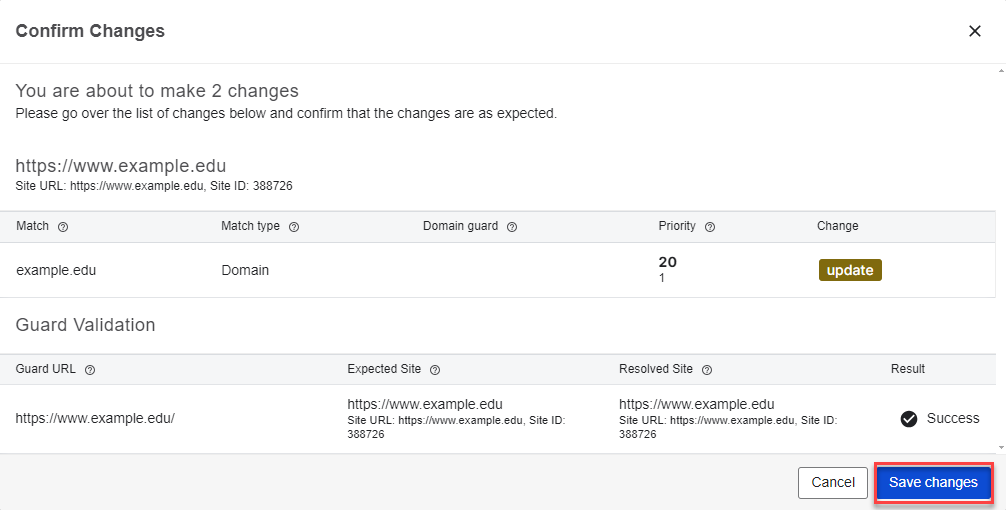Viewport: 1006px width, 510px height.
Task: Click the Guard Validation section heading
Action: [85, 325]
